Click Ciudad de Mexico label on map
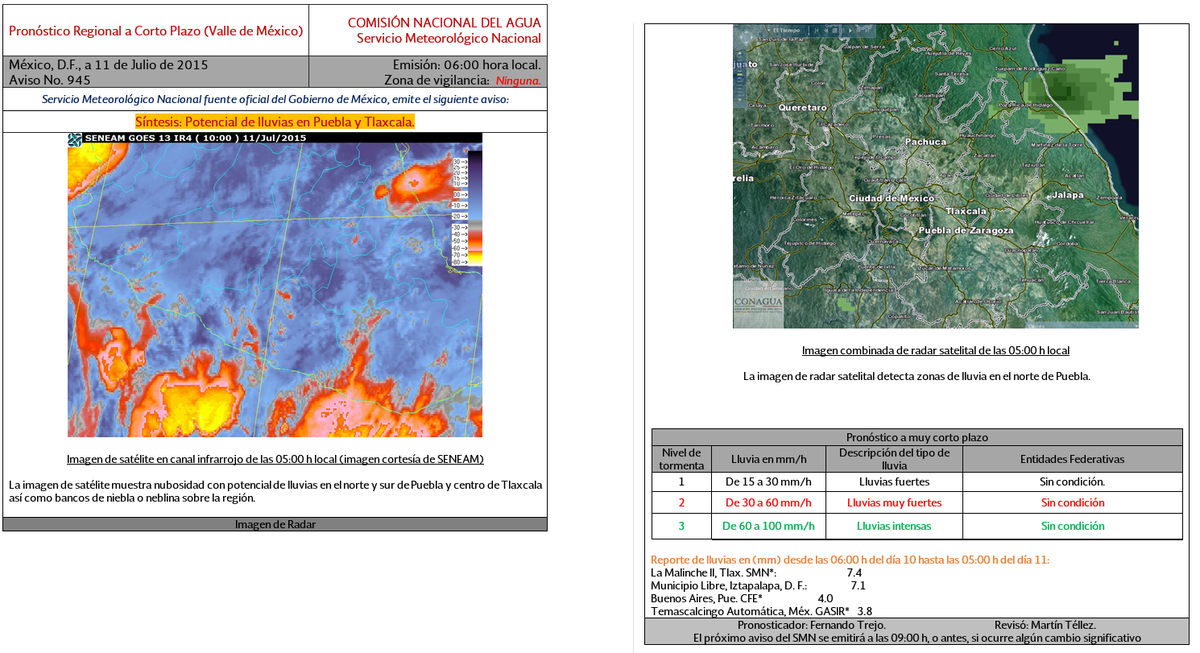 pyautogui.click(x=891, y=199)
